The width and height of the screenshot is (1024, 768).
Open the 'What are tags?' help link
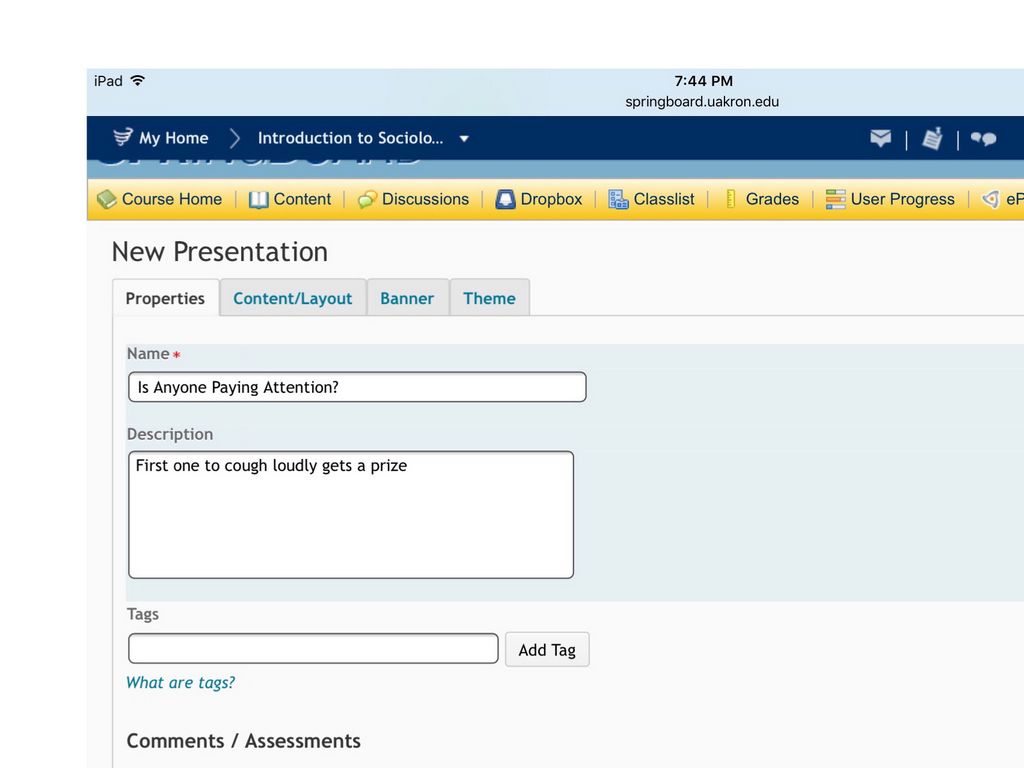[x=181, y=683]
